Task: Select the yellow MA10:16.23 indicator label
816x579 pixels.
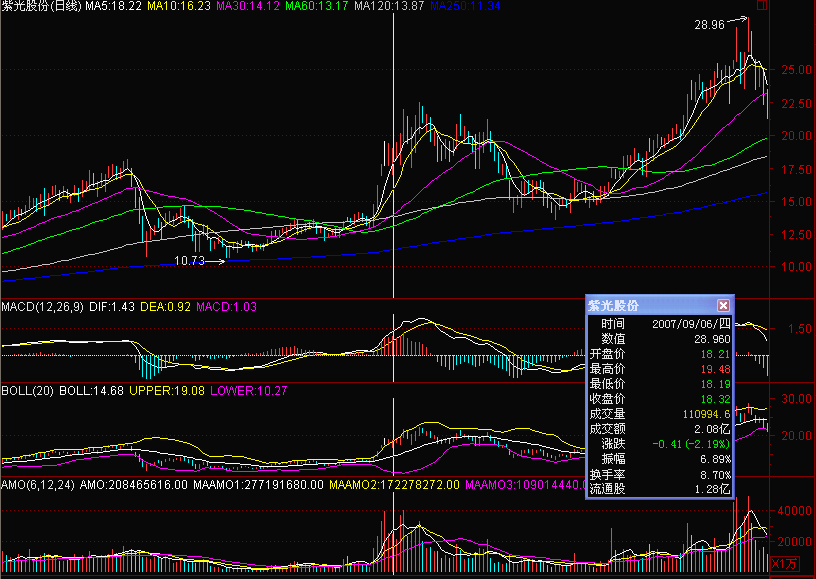Action: click(178, 6)
